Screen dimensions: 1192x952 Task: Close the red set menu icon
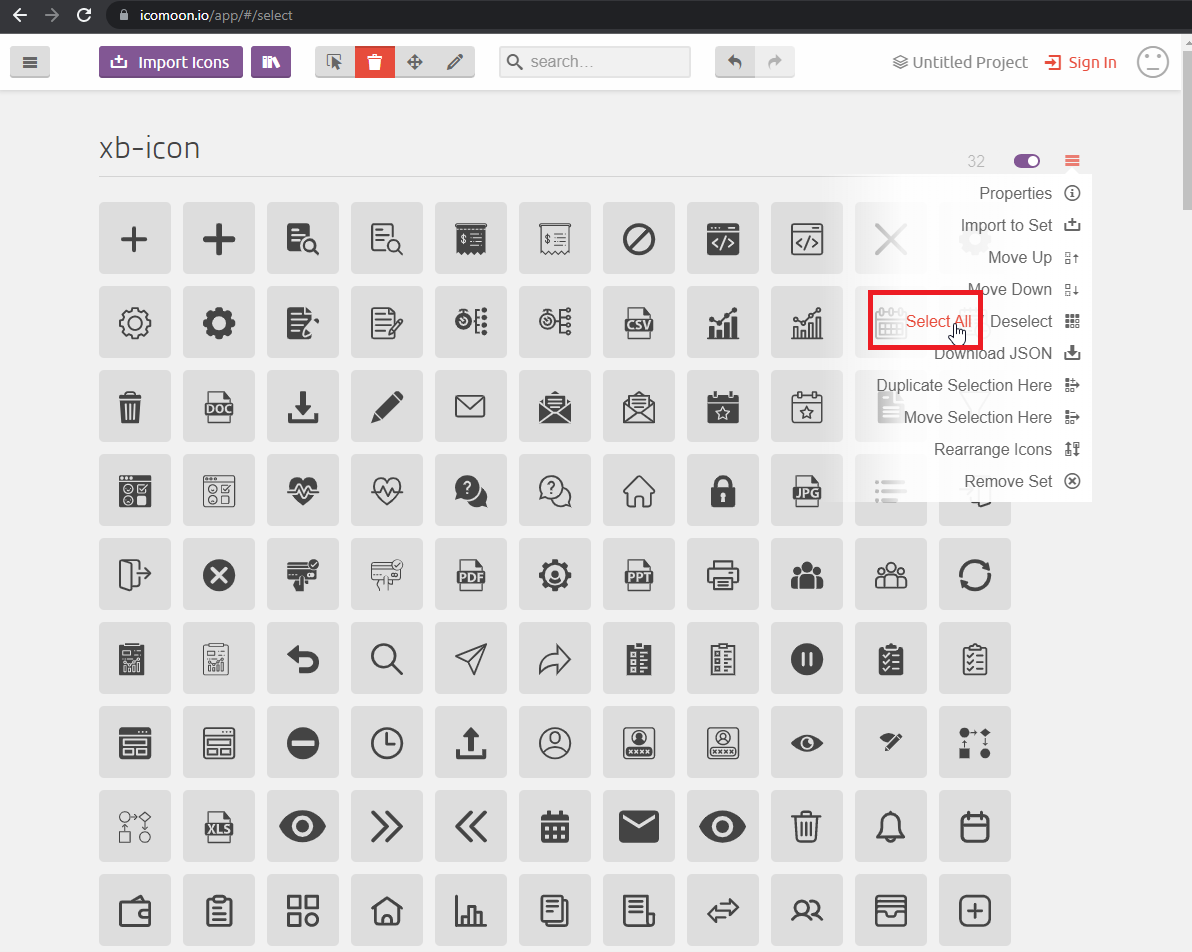tap(1072, 160)
